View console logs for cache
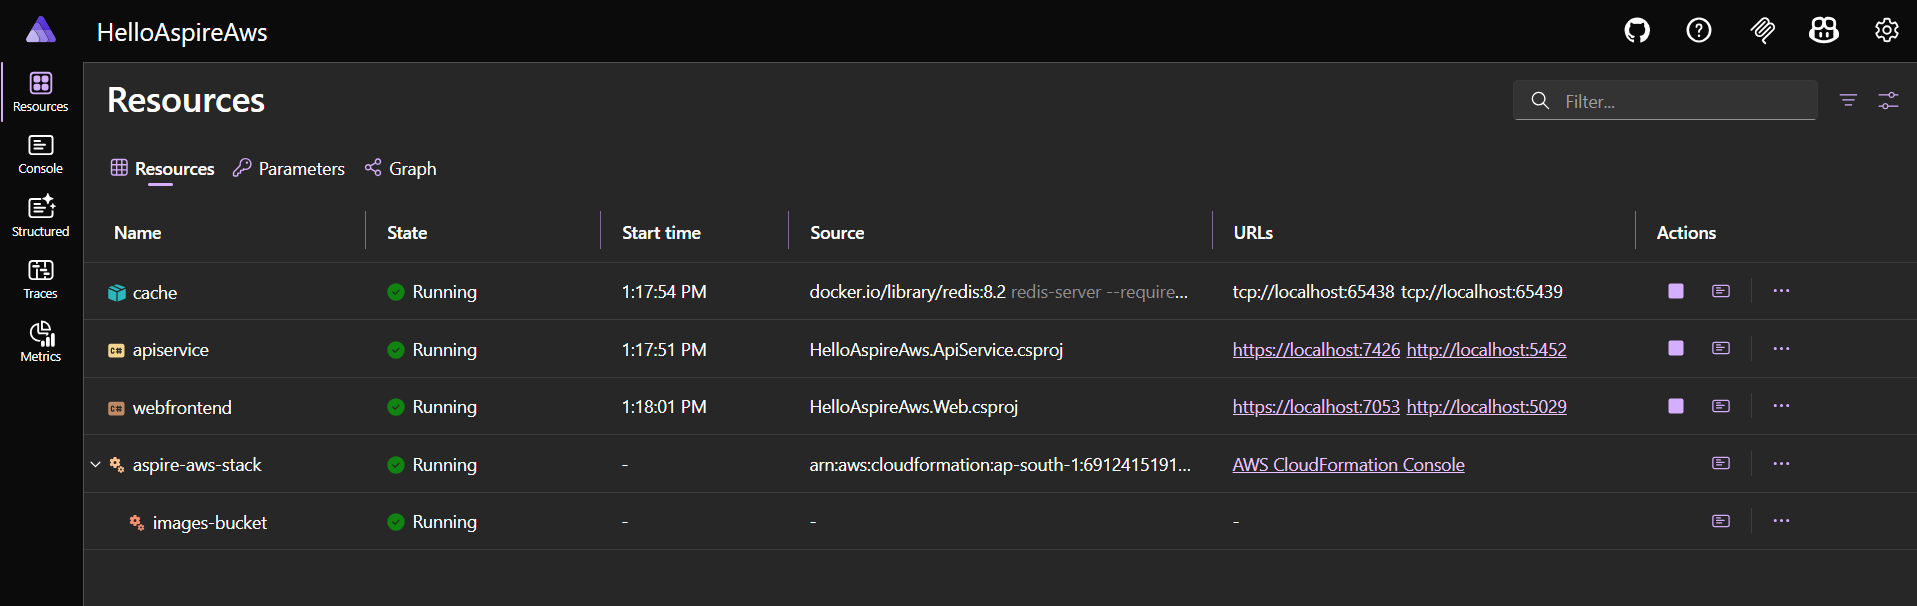 [x=1721, y=291]
